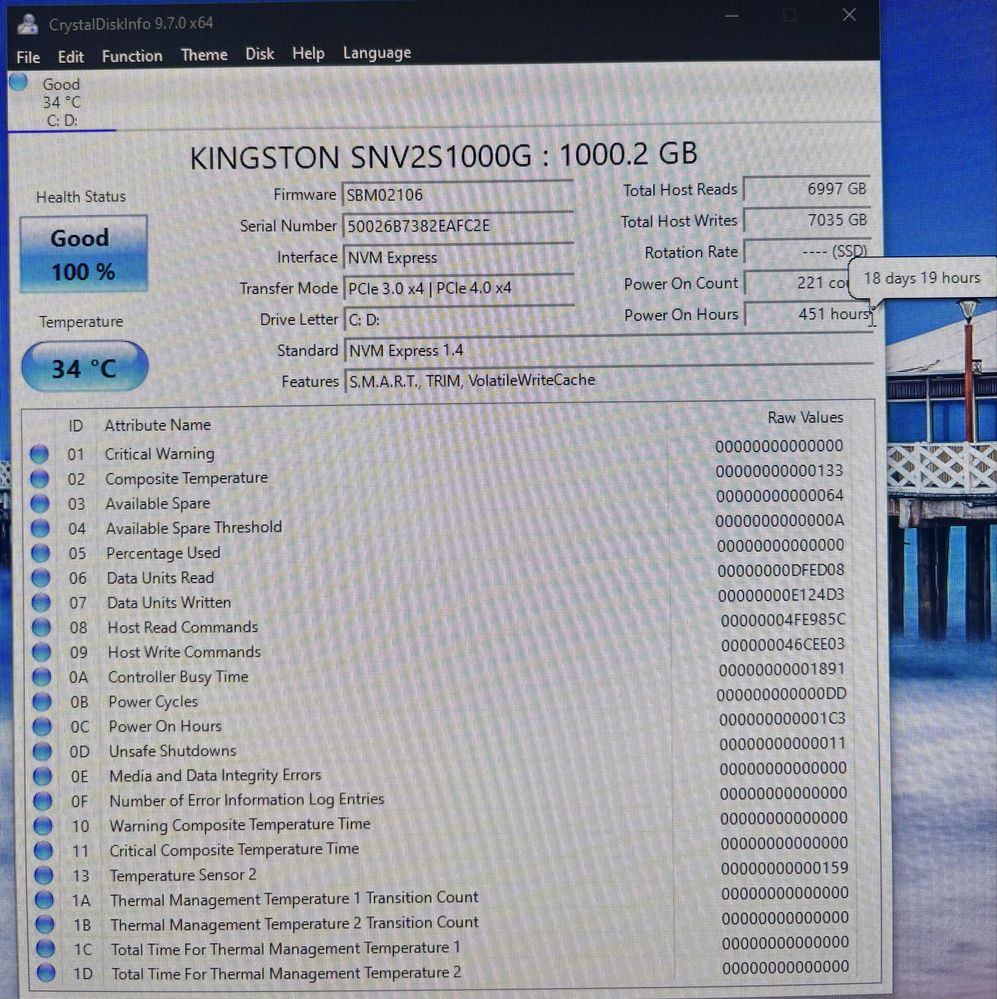Viewport: 997px width, 999px height.
Task: Open the Disk menu
Action: pos(260,54)
